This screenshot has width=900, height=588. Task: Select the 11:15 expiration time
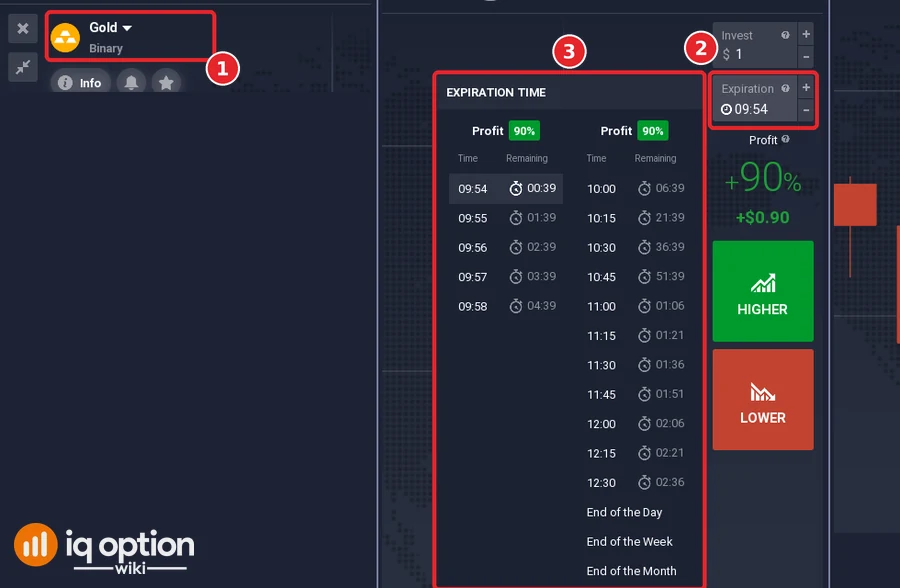[x=635, y=335]
